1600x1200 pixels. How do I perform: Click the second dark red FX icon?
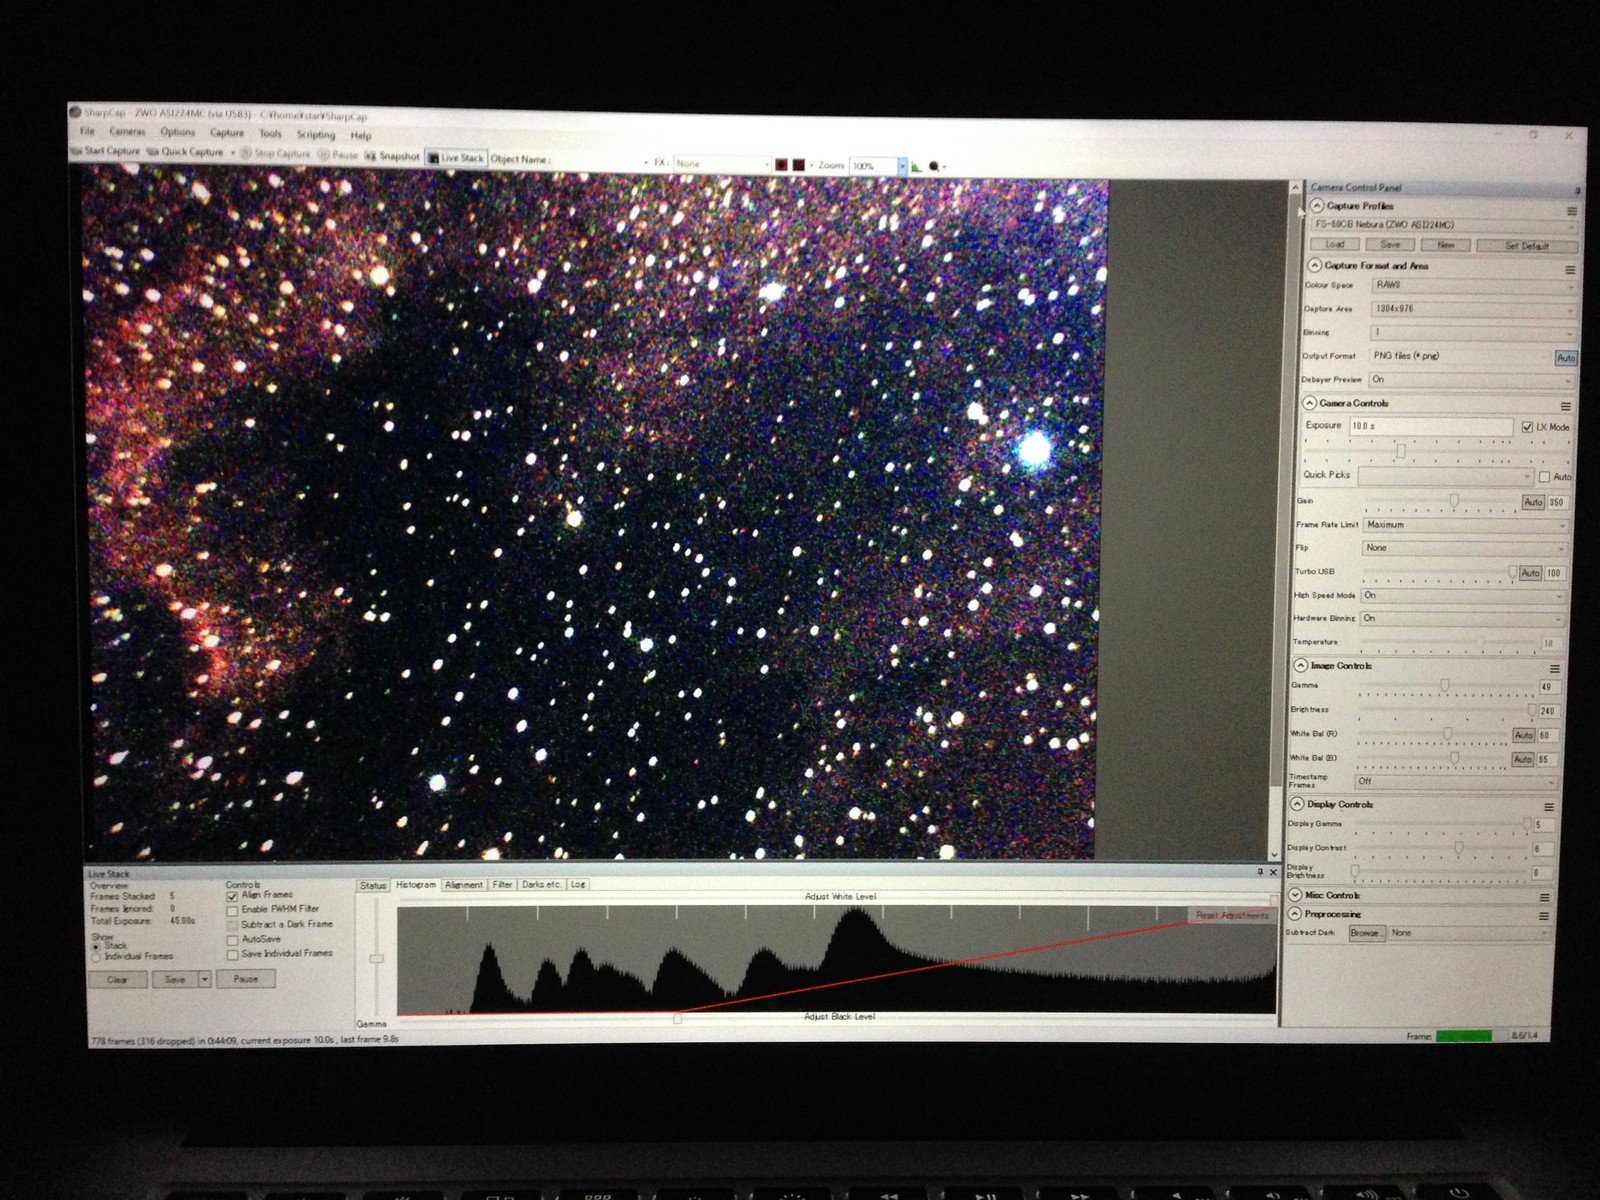pyautogui.click(x=798, y=164)
